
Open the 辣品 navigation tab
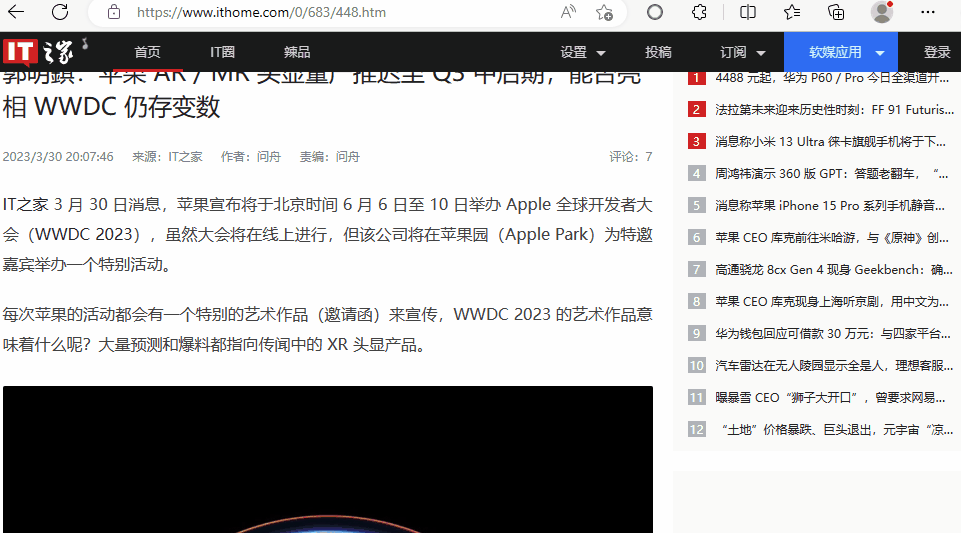[297, 52]
